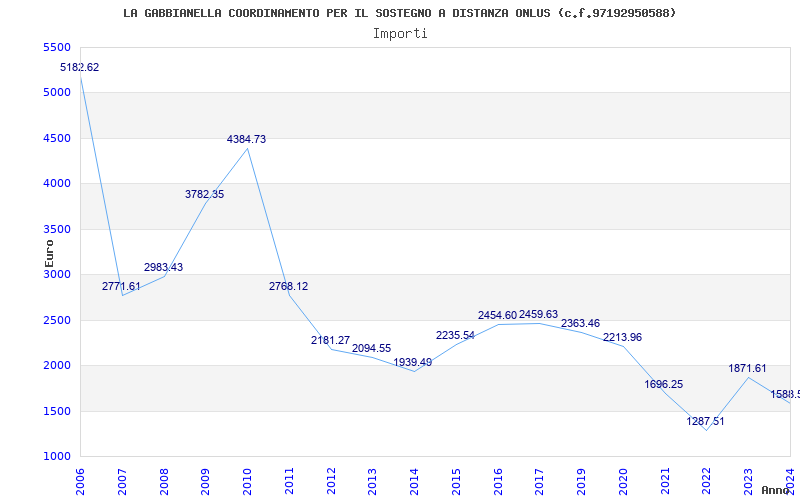The height and width of the screenshot is (500, 800).
Task: Click the 2500 y-axis tick
Action: tap(57, 320)
